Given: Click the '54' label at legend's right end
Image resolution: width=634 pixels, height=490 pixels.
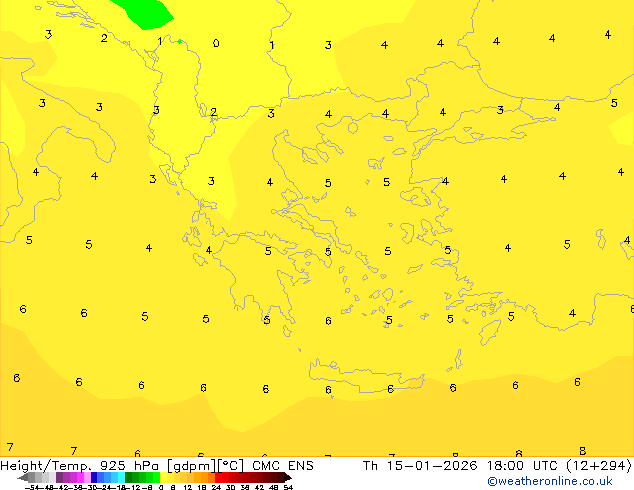Looking at the screenshot, I should [x=288, y=487].
